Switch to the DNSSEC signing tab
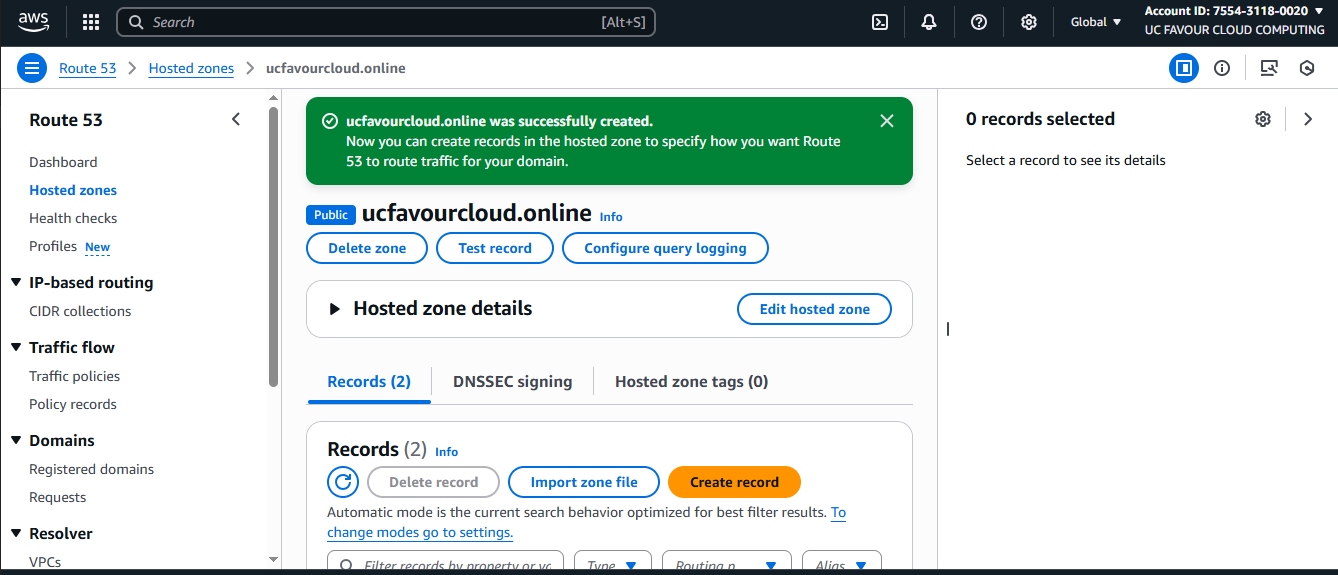1338x575 pixels. pyautogui.click(x=512, y=381)
